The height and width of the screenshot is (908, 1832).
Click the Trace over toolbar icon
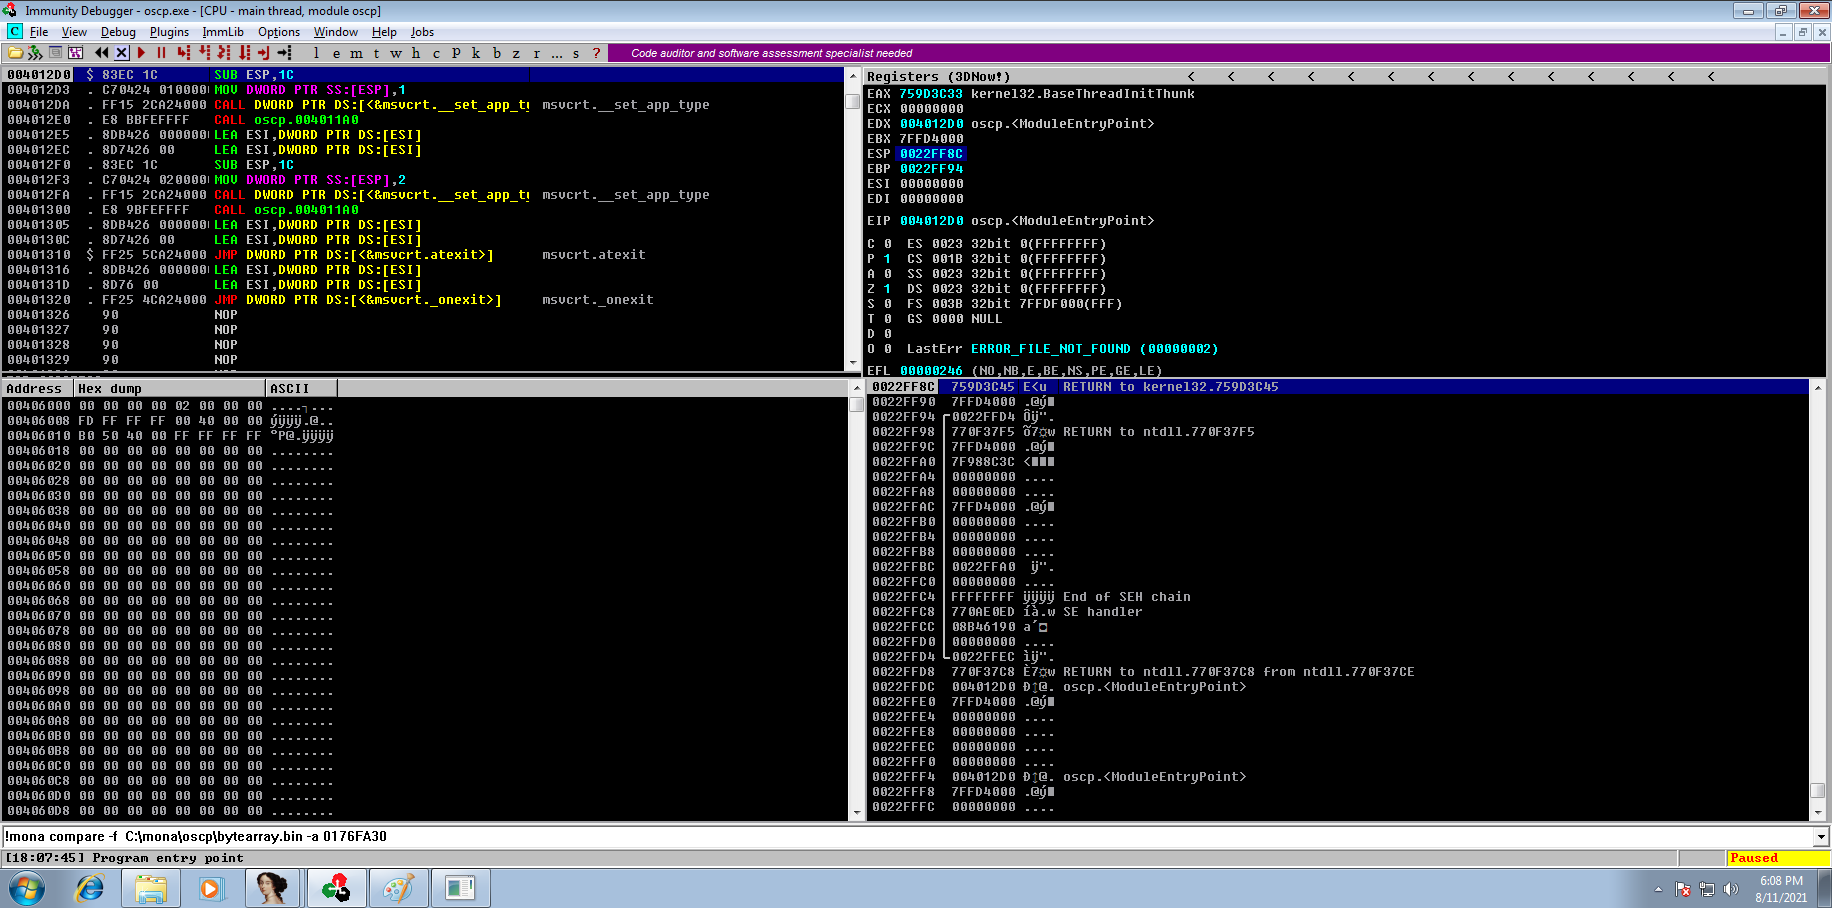click(244, 53)
